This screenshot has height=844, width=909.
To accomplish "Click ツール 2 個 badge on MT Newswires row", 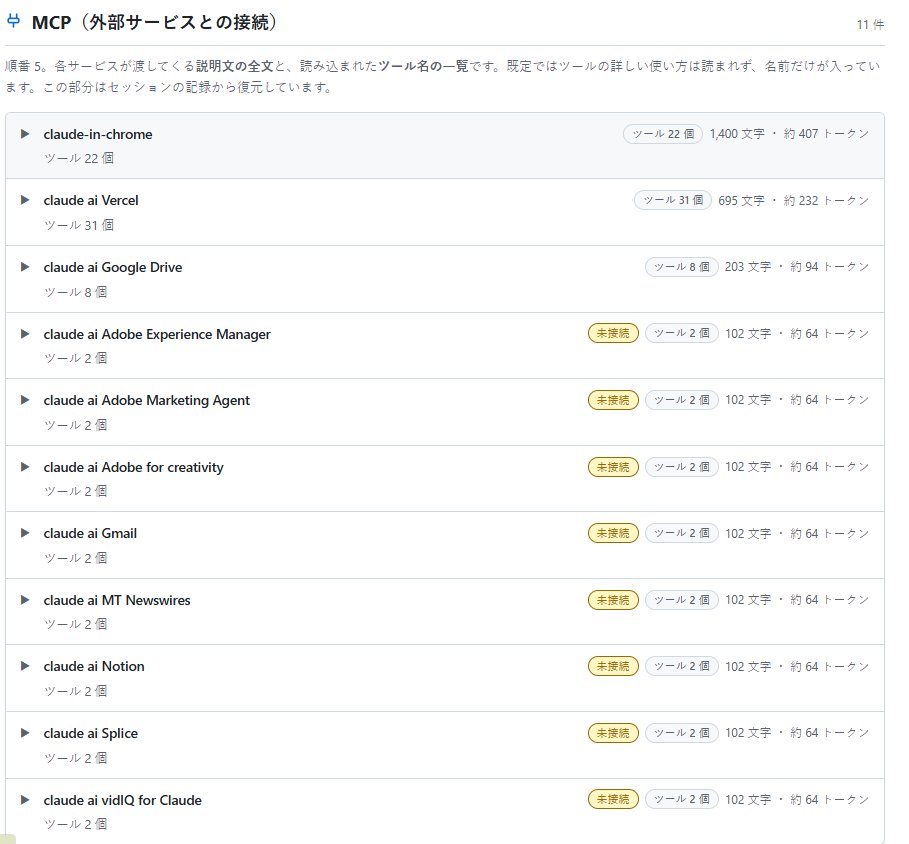I will (681, 599).
